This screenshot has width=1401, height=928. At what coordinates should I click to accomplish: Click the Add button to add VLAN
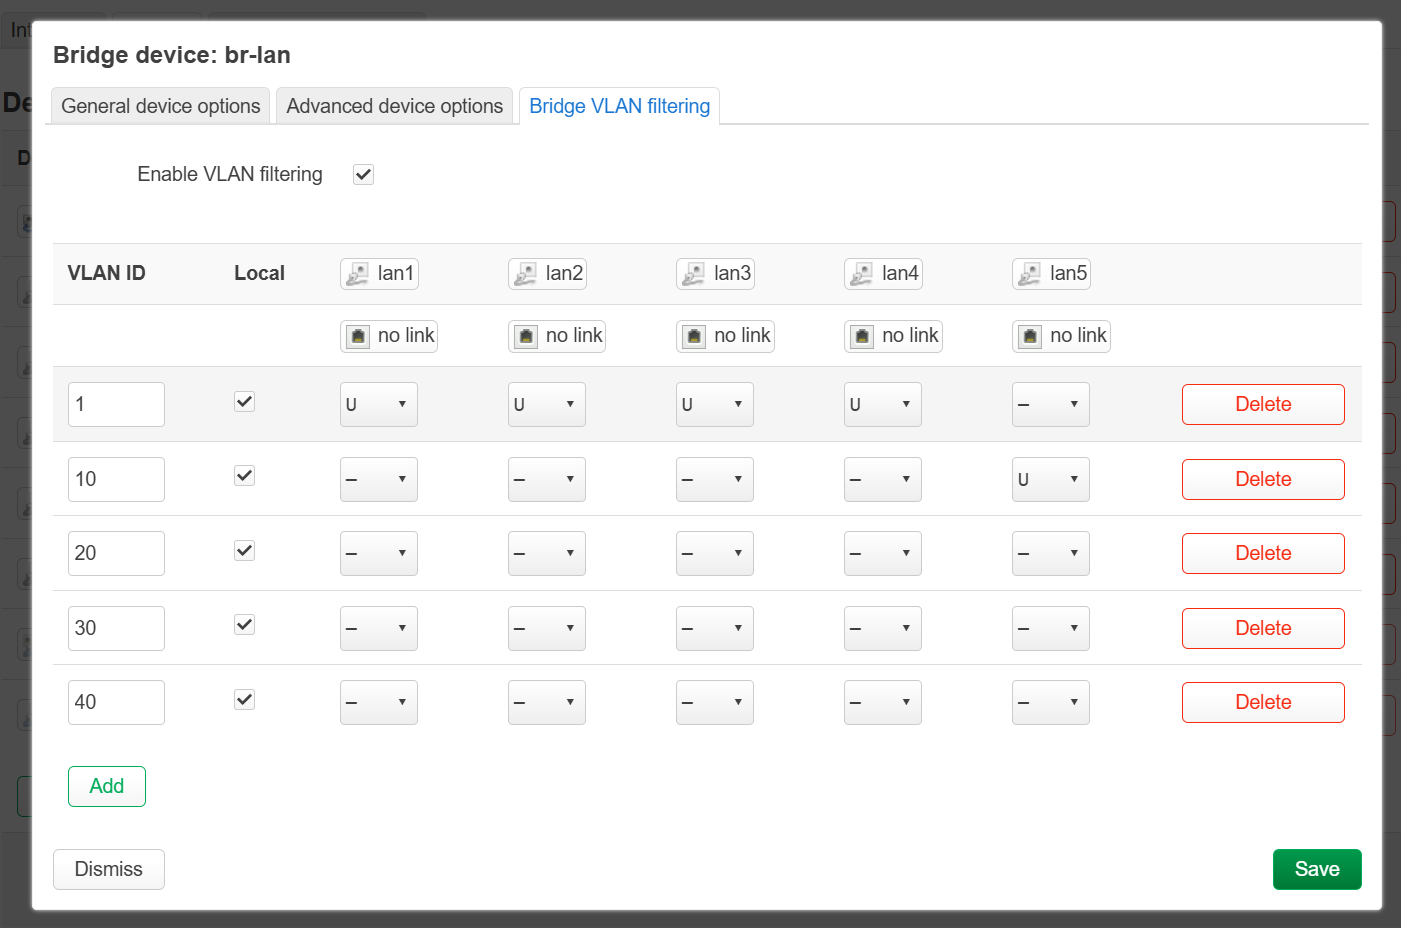107,787
